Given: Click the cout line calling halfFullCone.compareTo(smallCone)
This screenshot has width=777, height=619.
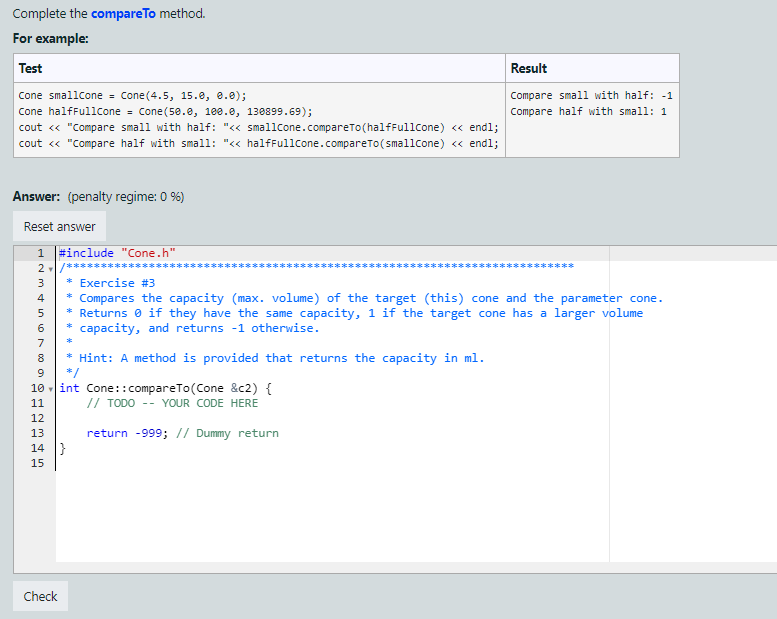Looking at the screenshot, I should [x=259, y=143].
